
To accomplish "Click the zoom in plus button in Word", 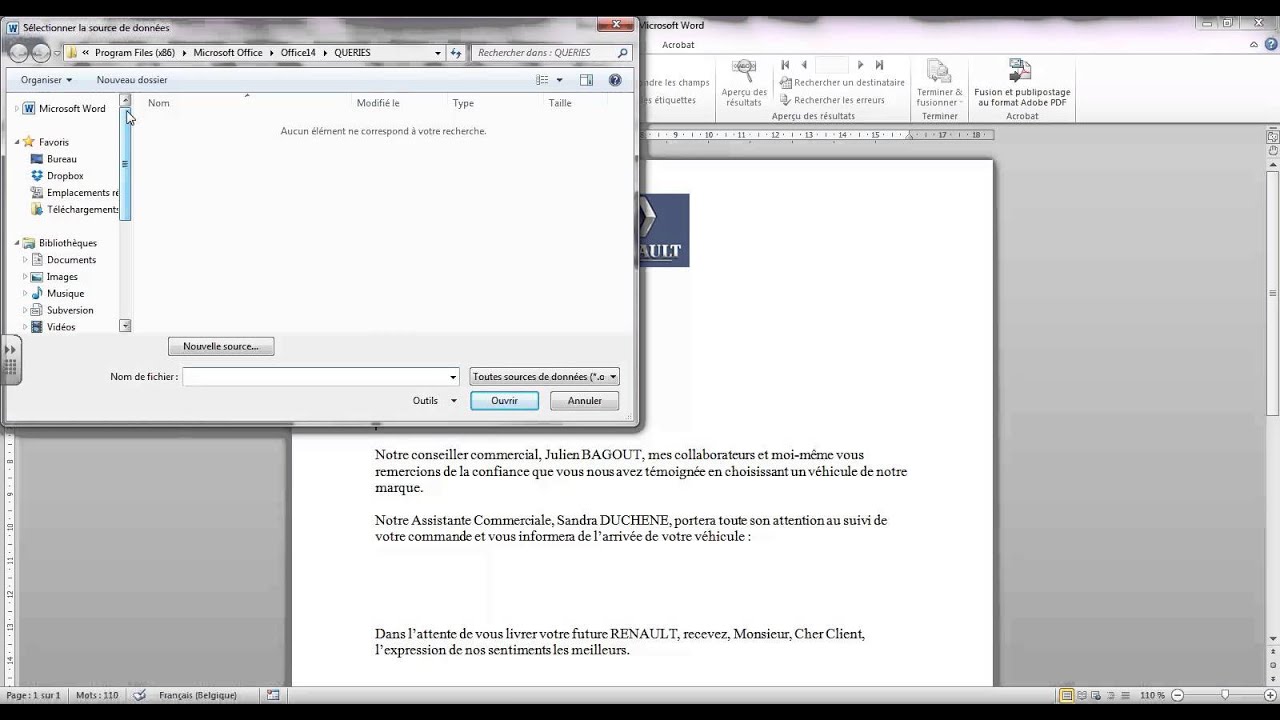I will coord(1270,695).
